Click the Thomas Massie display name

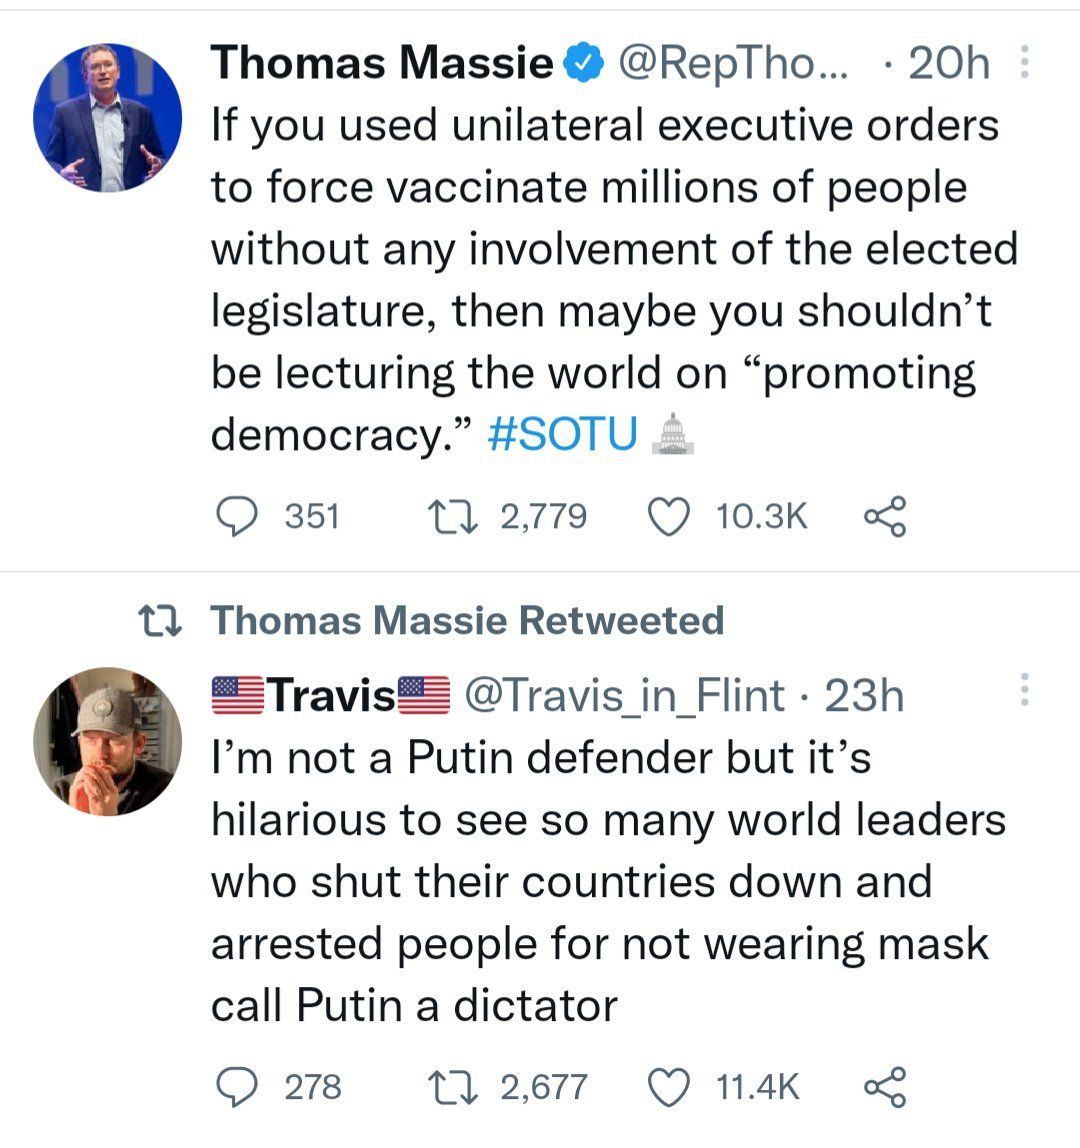point(381,64)
